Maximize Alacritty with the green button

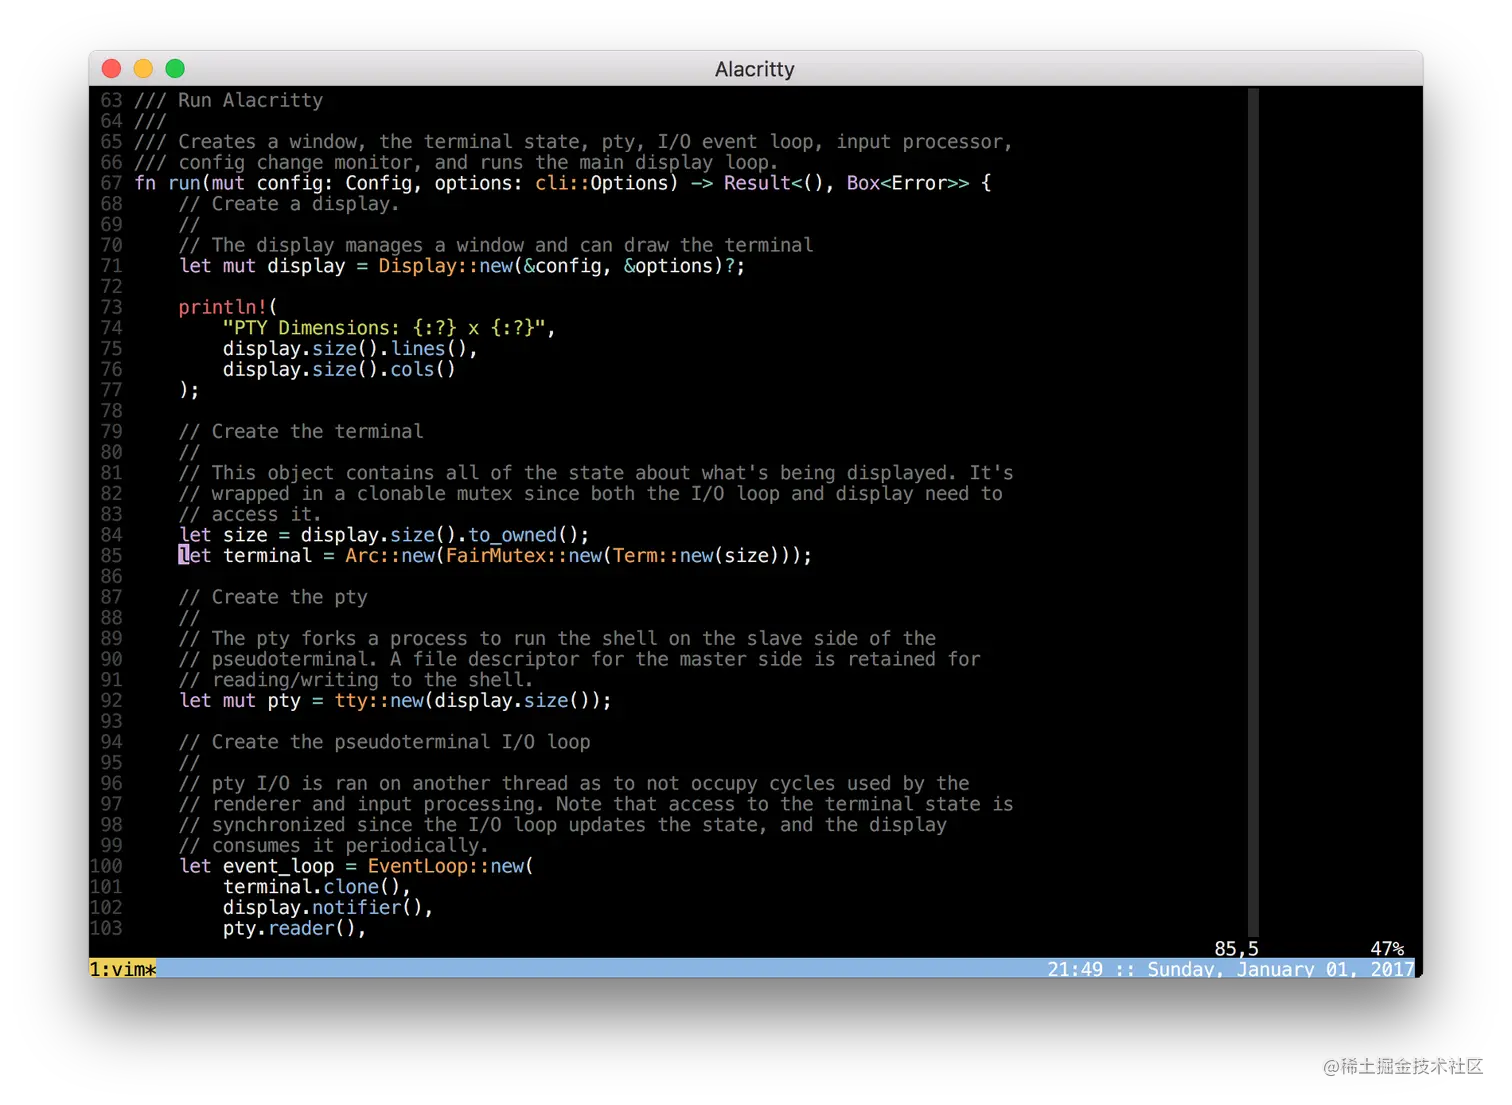[x=175, y=68]
